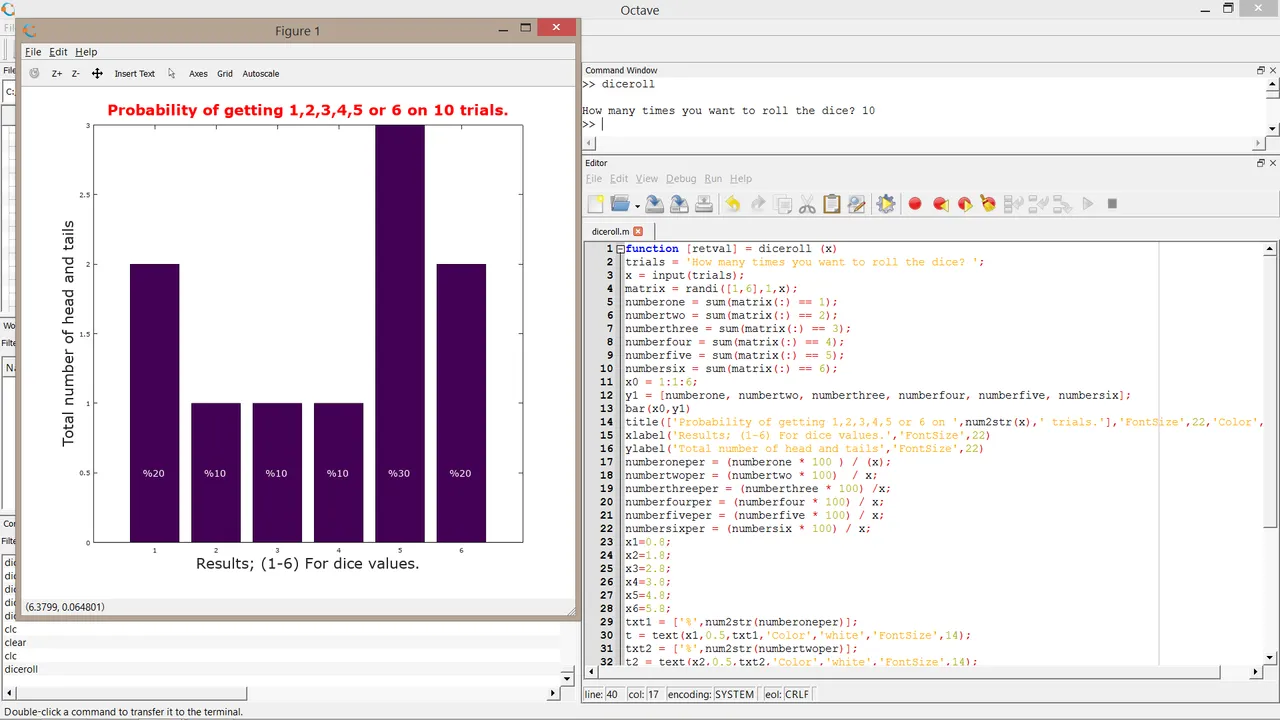The width and height of the screenshot is (1280, 720).
Task: Click the rotate icon in Figure 1 toolbar
Action: click(x=34, y=73)
